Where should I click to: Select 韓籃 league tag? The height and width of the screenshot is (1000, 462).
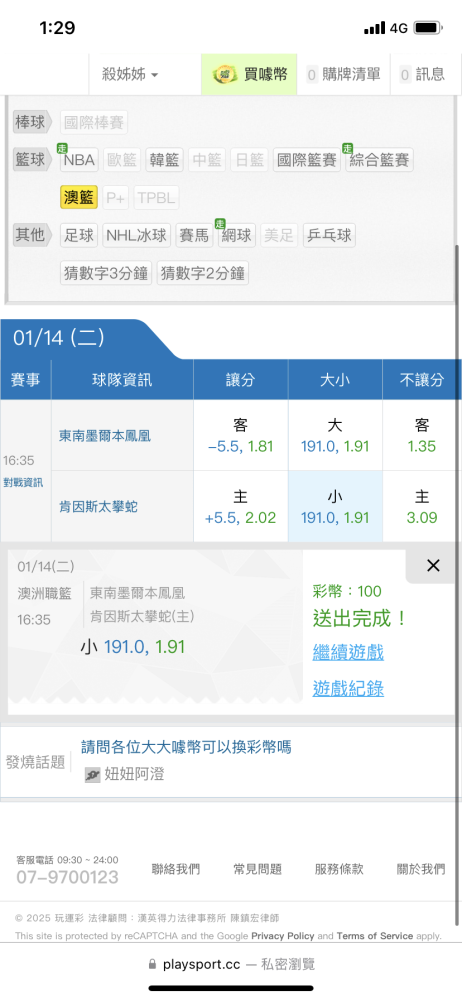coord(164,160)
